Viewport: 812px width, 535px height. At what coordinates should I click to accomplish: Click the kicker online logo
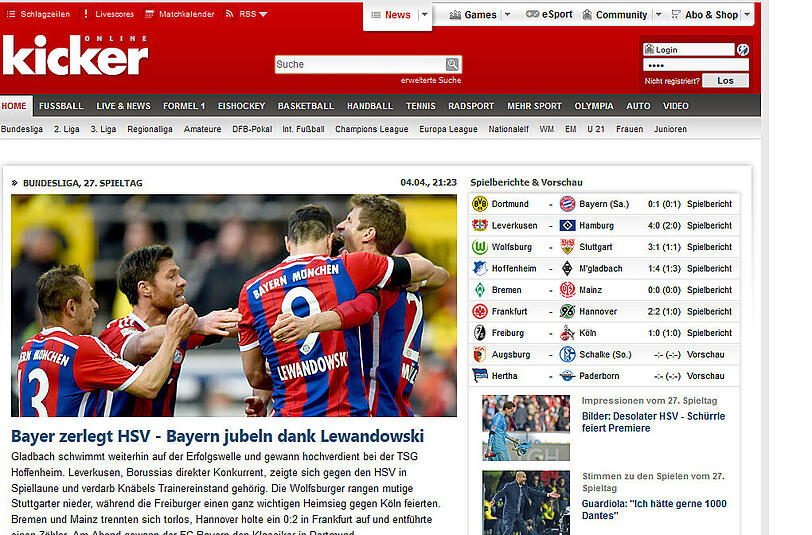76,55
